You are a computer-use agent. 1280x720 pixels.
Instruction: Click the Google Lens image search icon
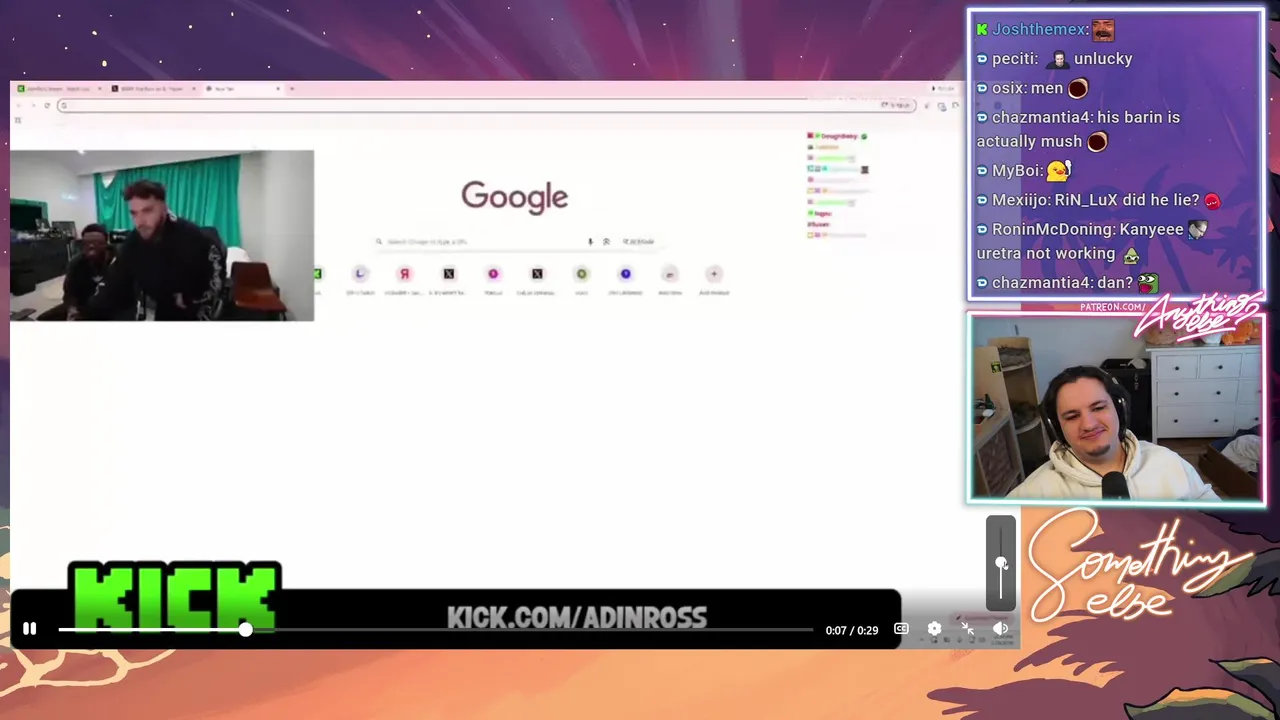[605, 242]
